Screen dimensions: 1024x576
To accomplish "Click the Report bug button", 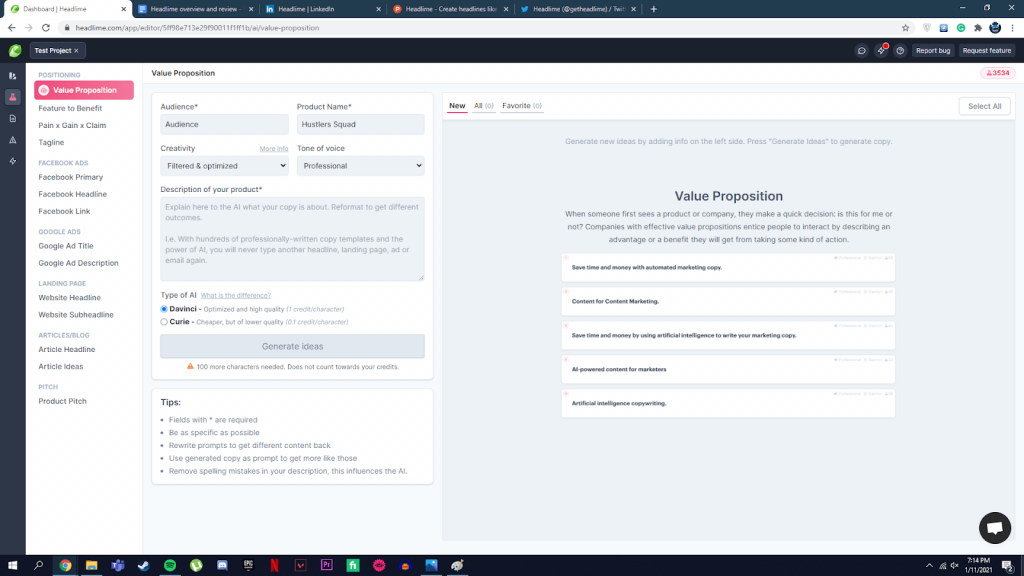I will (933, 50).
